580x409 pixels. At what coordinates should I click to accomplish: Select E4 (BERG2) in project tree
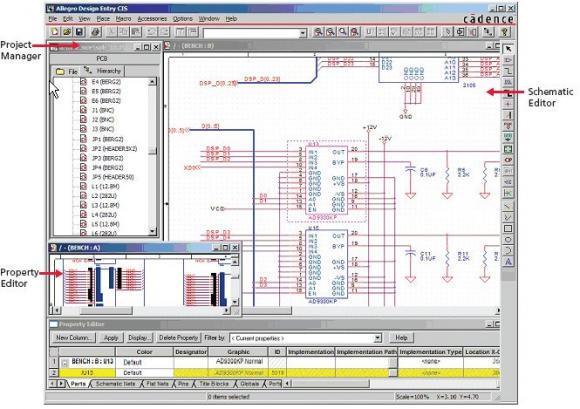(x=106, y=82)
